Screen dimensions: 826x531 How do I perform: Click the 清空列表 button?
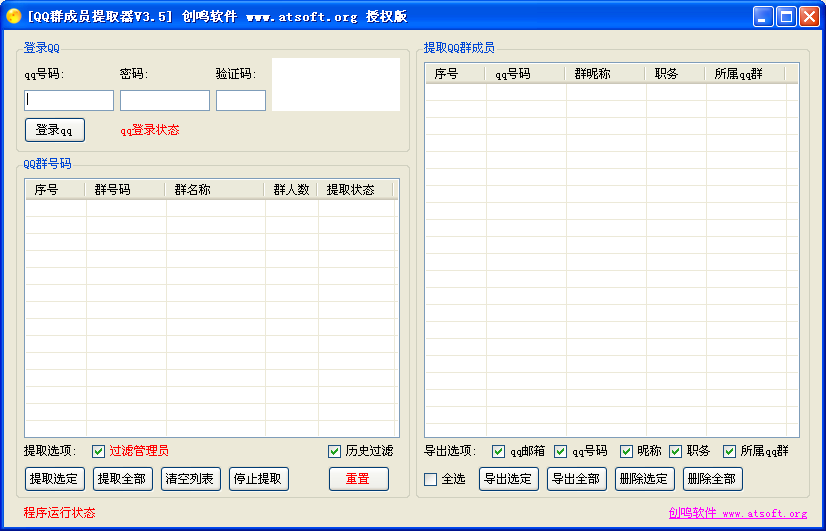coord(191,479)
